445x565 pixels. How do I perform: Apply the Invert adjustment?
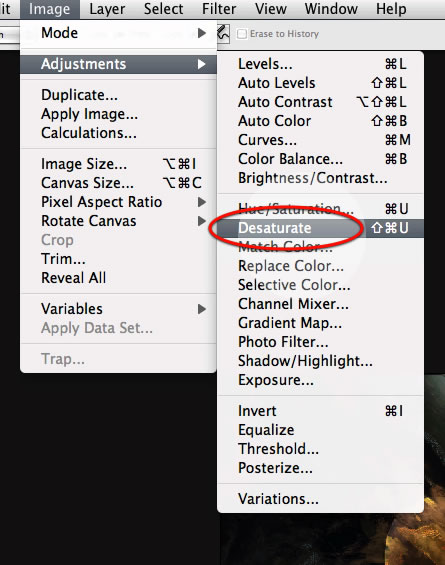(x=320, y=411)
